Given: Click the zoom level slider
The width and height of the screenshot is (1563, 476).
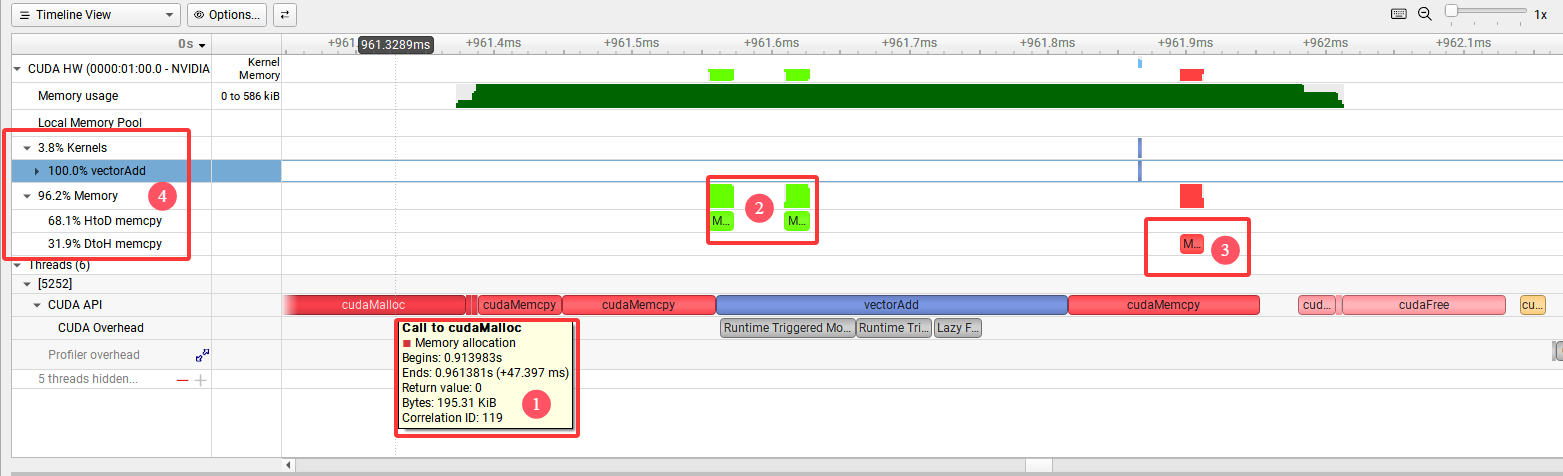Looking at the screenshot, I should pyautogui.click(x=1484, y=11).
